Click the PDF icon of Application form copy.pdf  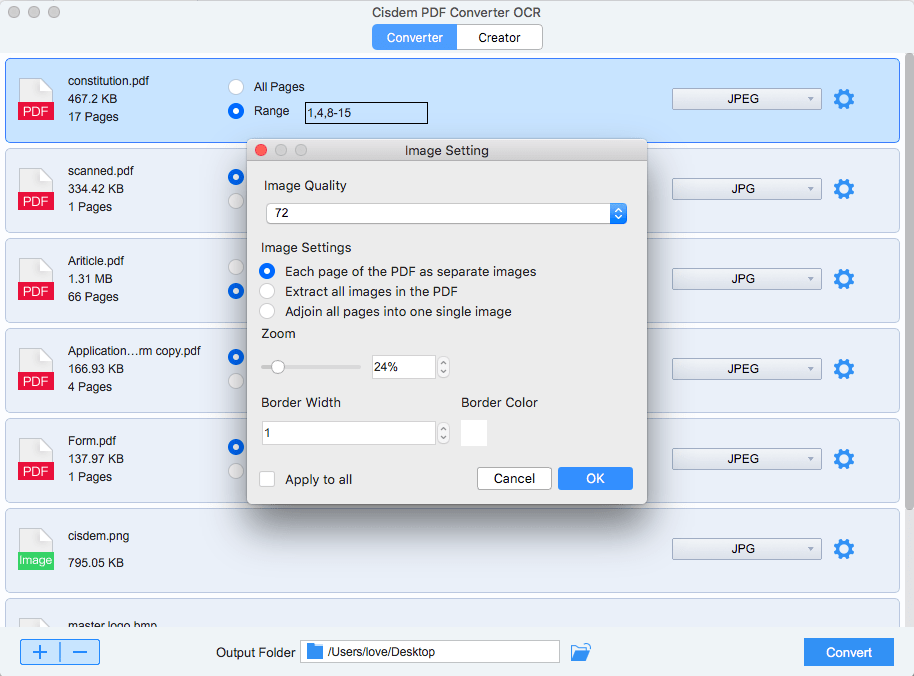coord(36,369)
